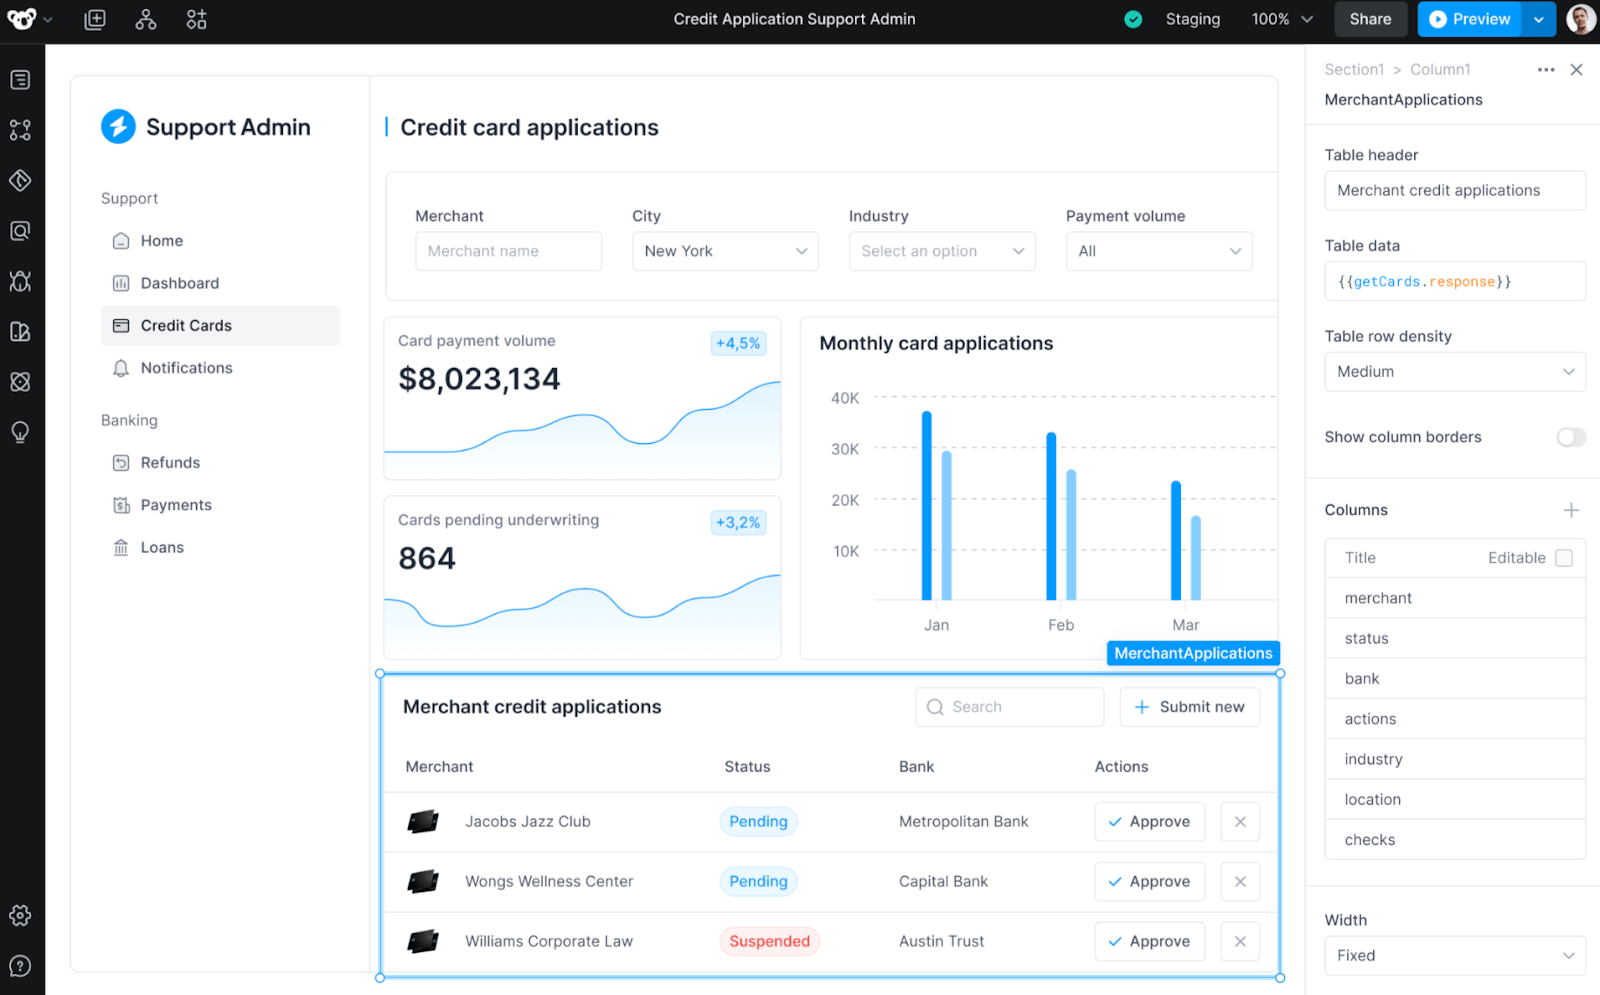
Task: Check the Editable checkbox for Title column
Action: click(x=1564, y=558)
